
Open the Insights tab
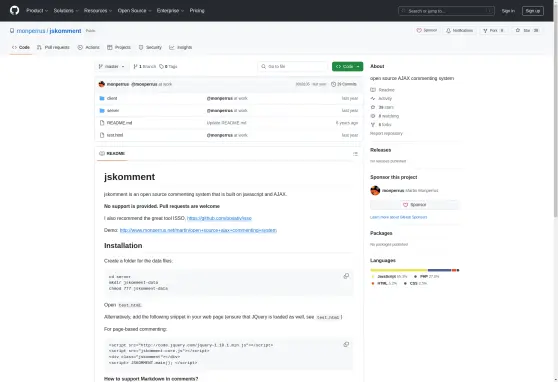[181, 47]
